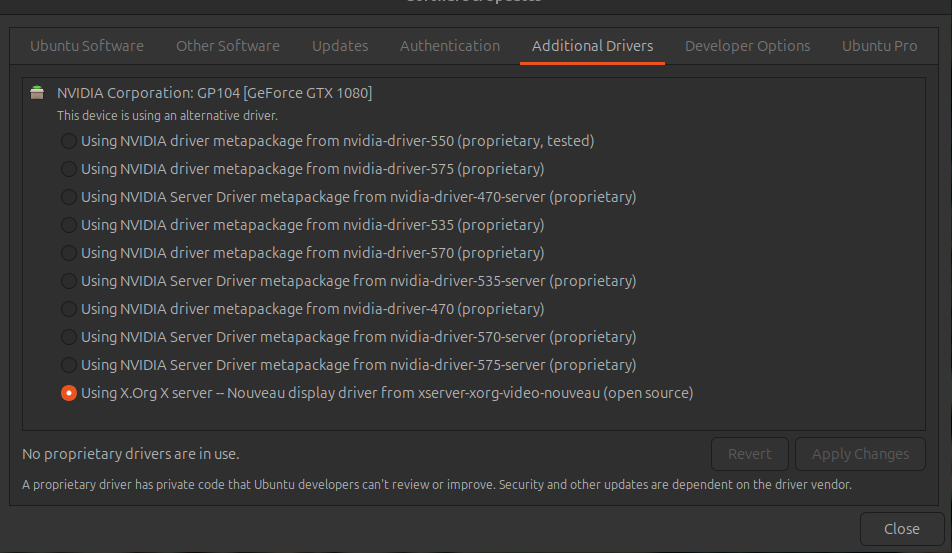Screen dimensions: 952x553
Task: Select nvidia-driver-470 proprietary driver
Action: tap(68, 309)
